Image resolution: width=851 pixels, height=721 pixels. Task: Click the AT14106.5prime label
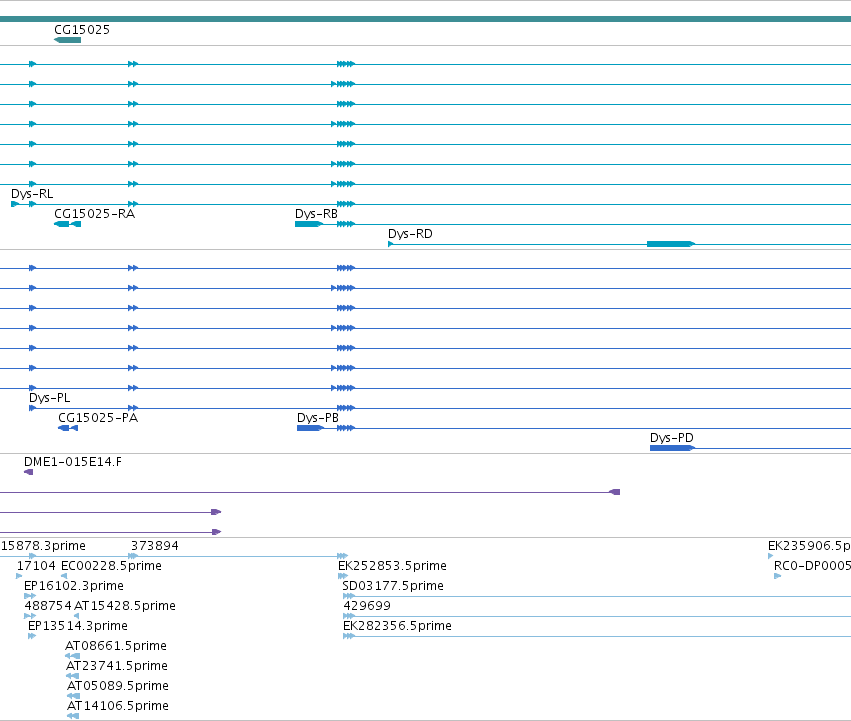118,706
